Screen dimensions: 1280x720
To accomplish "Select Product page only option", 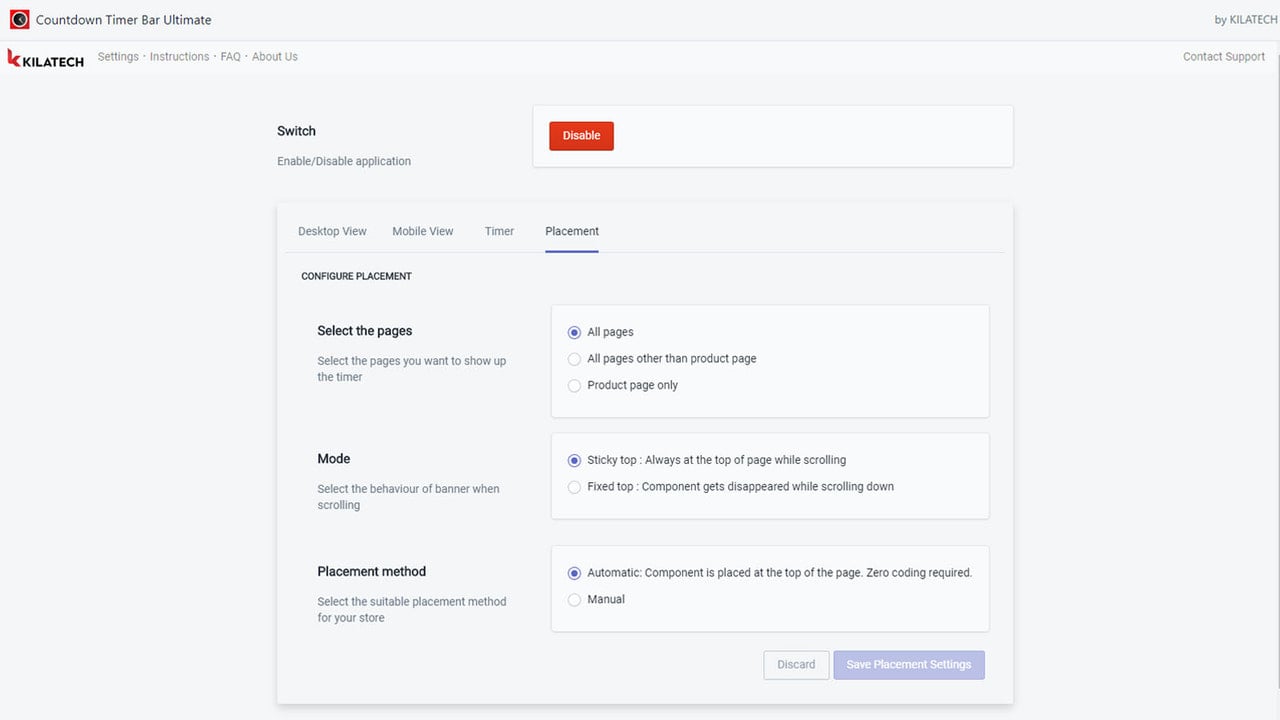I will click(x=574, y=386).
